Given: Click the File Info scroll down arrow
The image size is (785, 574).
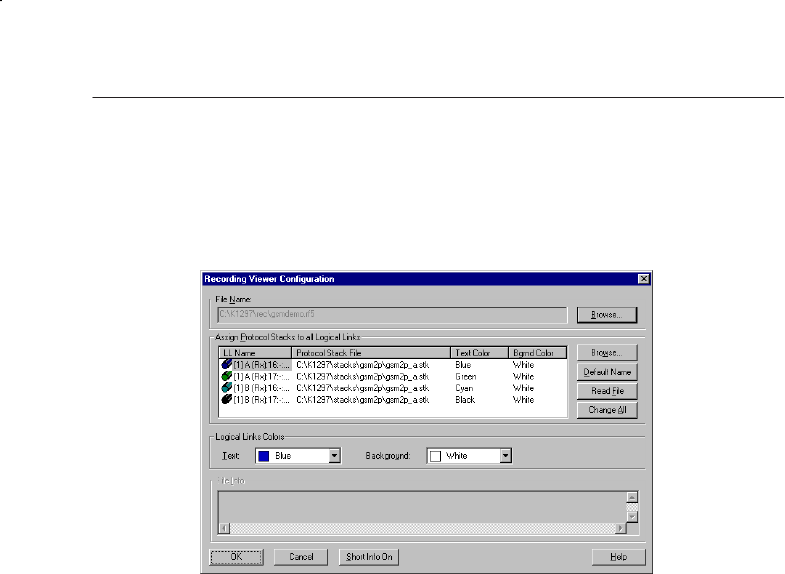Looking at the screenshot, I should [632, 517].
